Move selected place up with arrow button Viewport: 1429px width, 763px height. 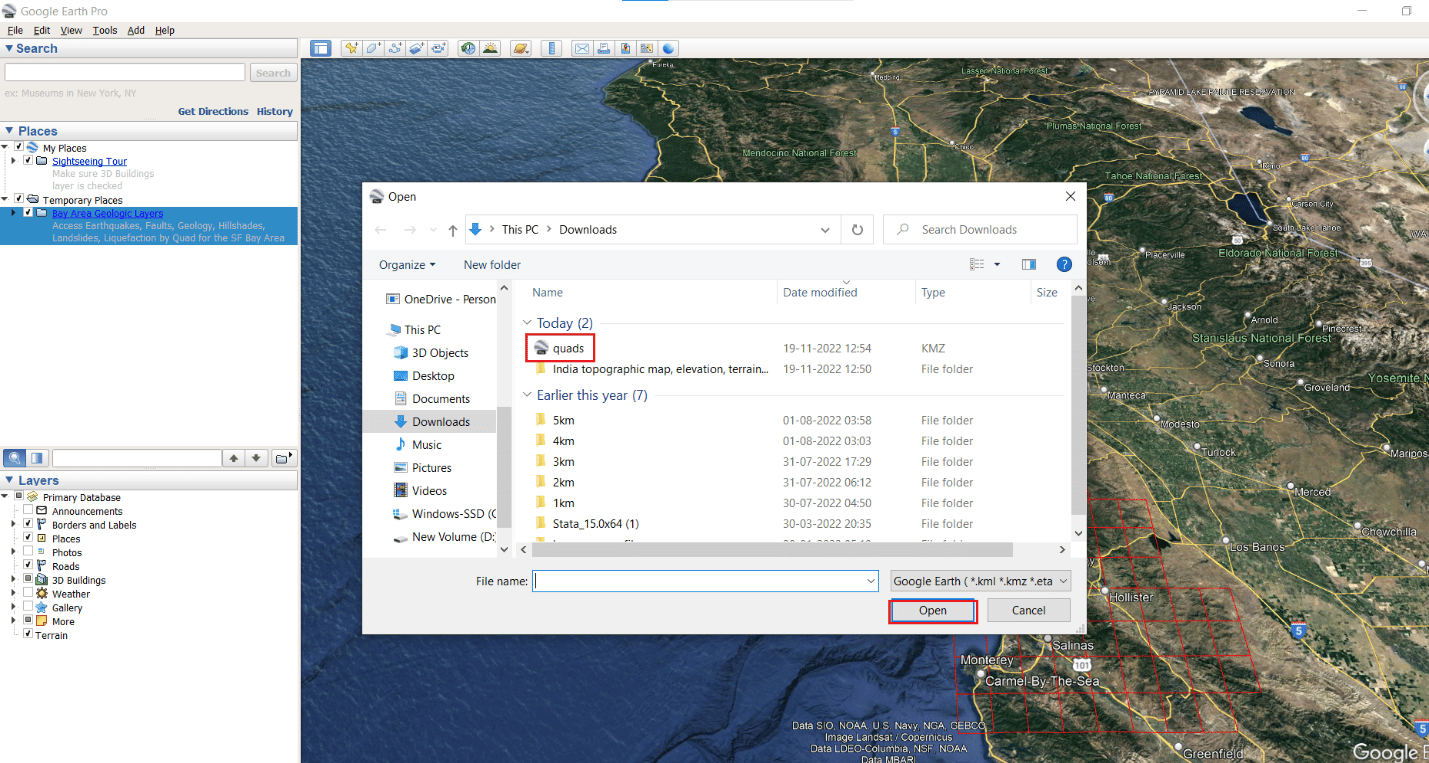tap(234, 458)
